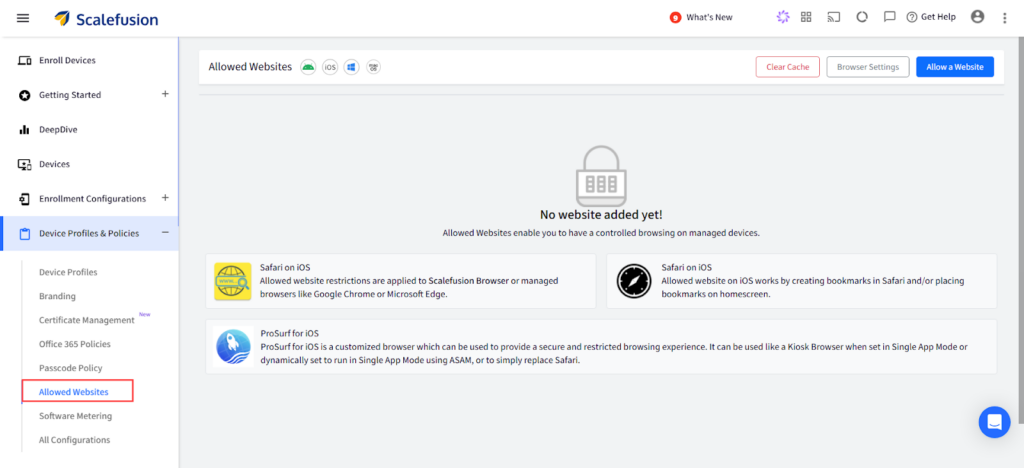Expand Enrollment Configurations with plus icon
Viewport: 1024px width, 468px height.
[x=165, y=198]
